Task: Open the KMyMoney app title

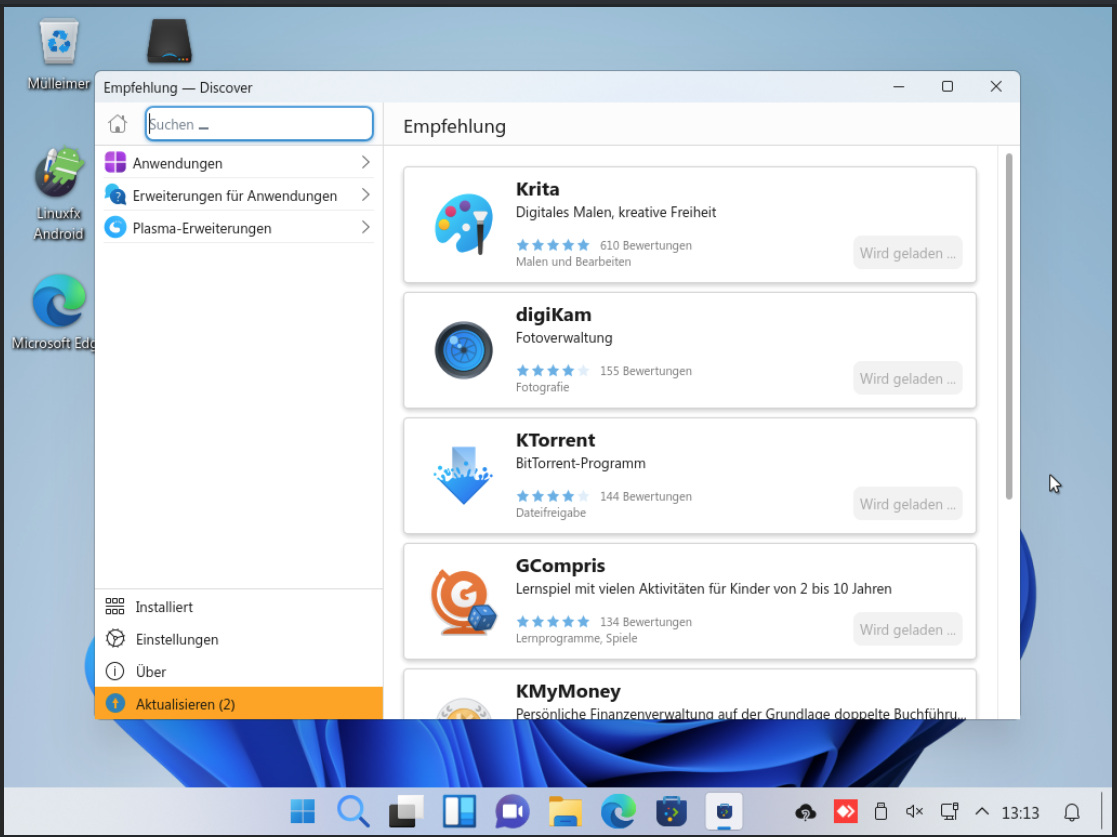Action: (x=568, y=691)
